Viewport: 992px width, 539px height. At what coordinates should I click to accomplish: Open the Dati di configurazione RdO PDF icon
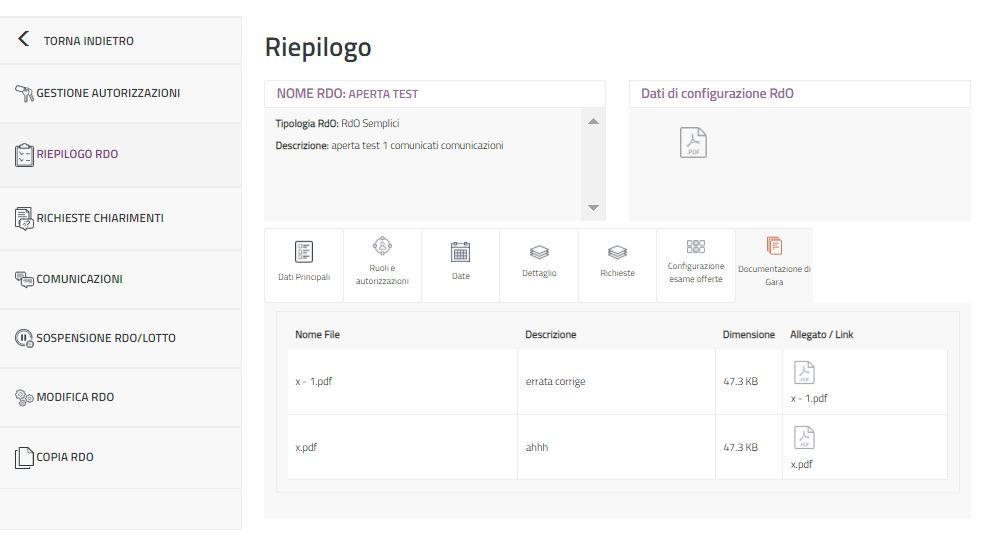pyautogui.click(x=693, y=143)
